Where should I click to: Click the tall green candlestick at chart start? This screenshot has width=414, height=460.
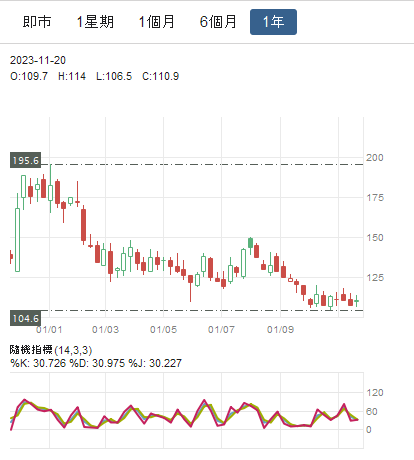(17, 237)
